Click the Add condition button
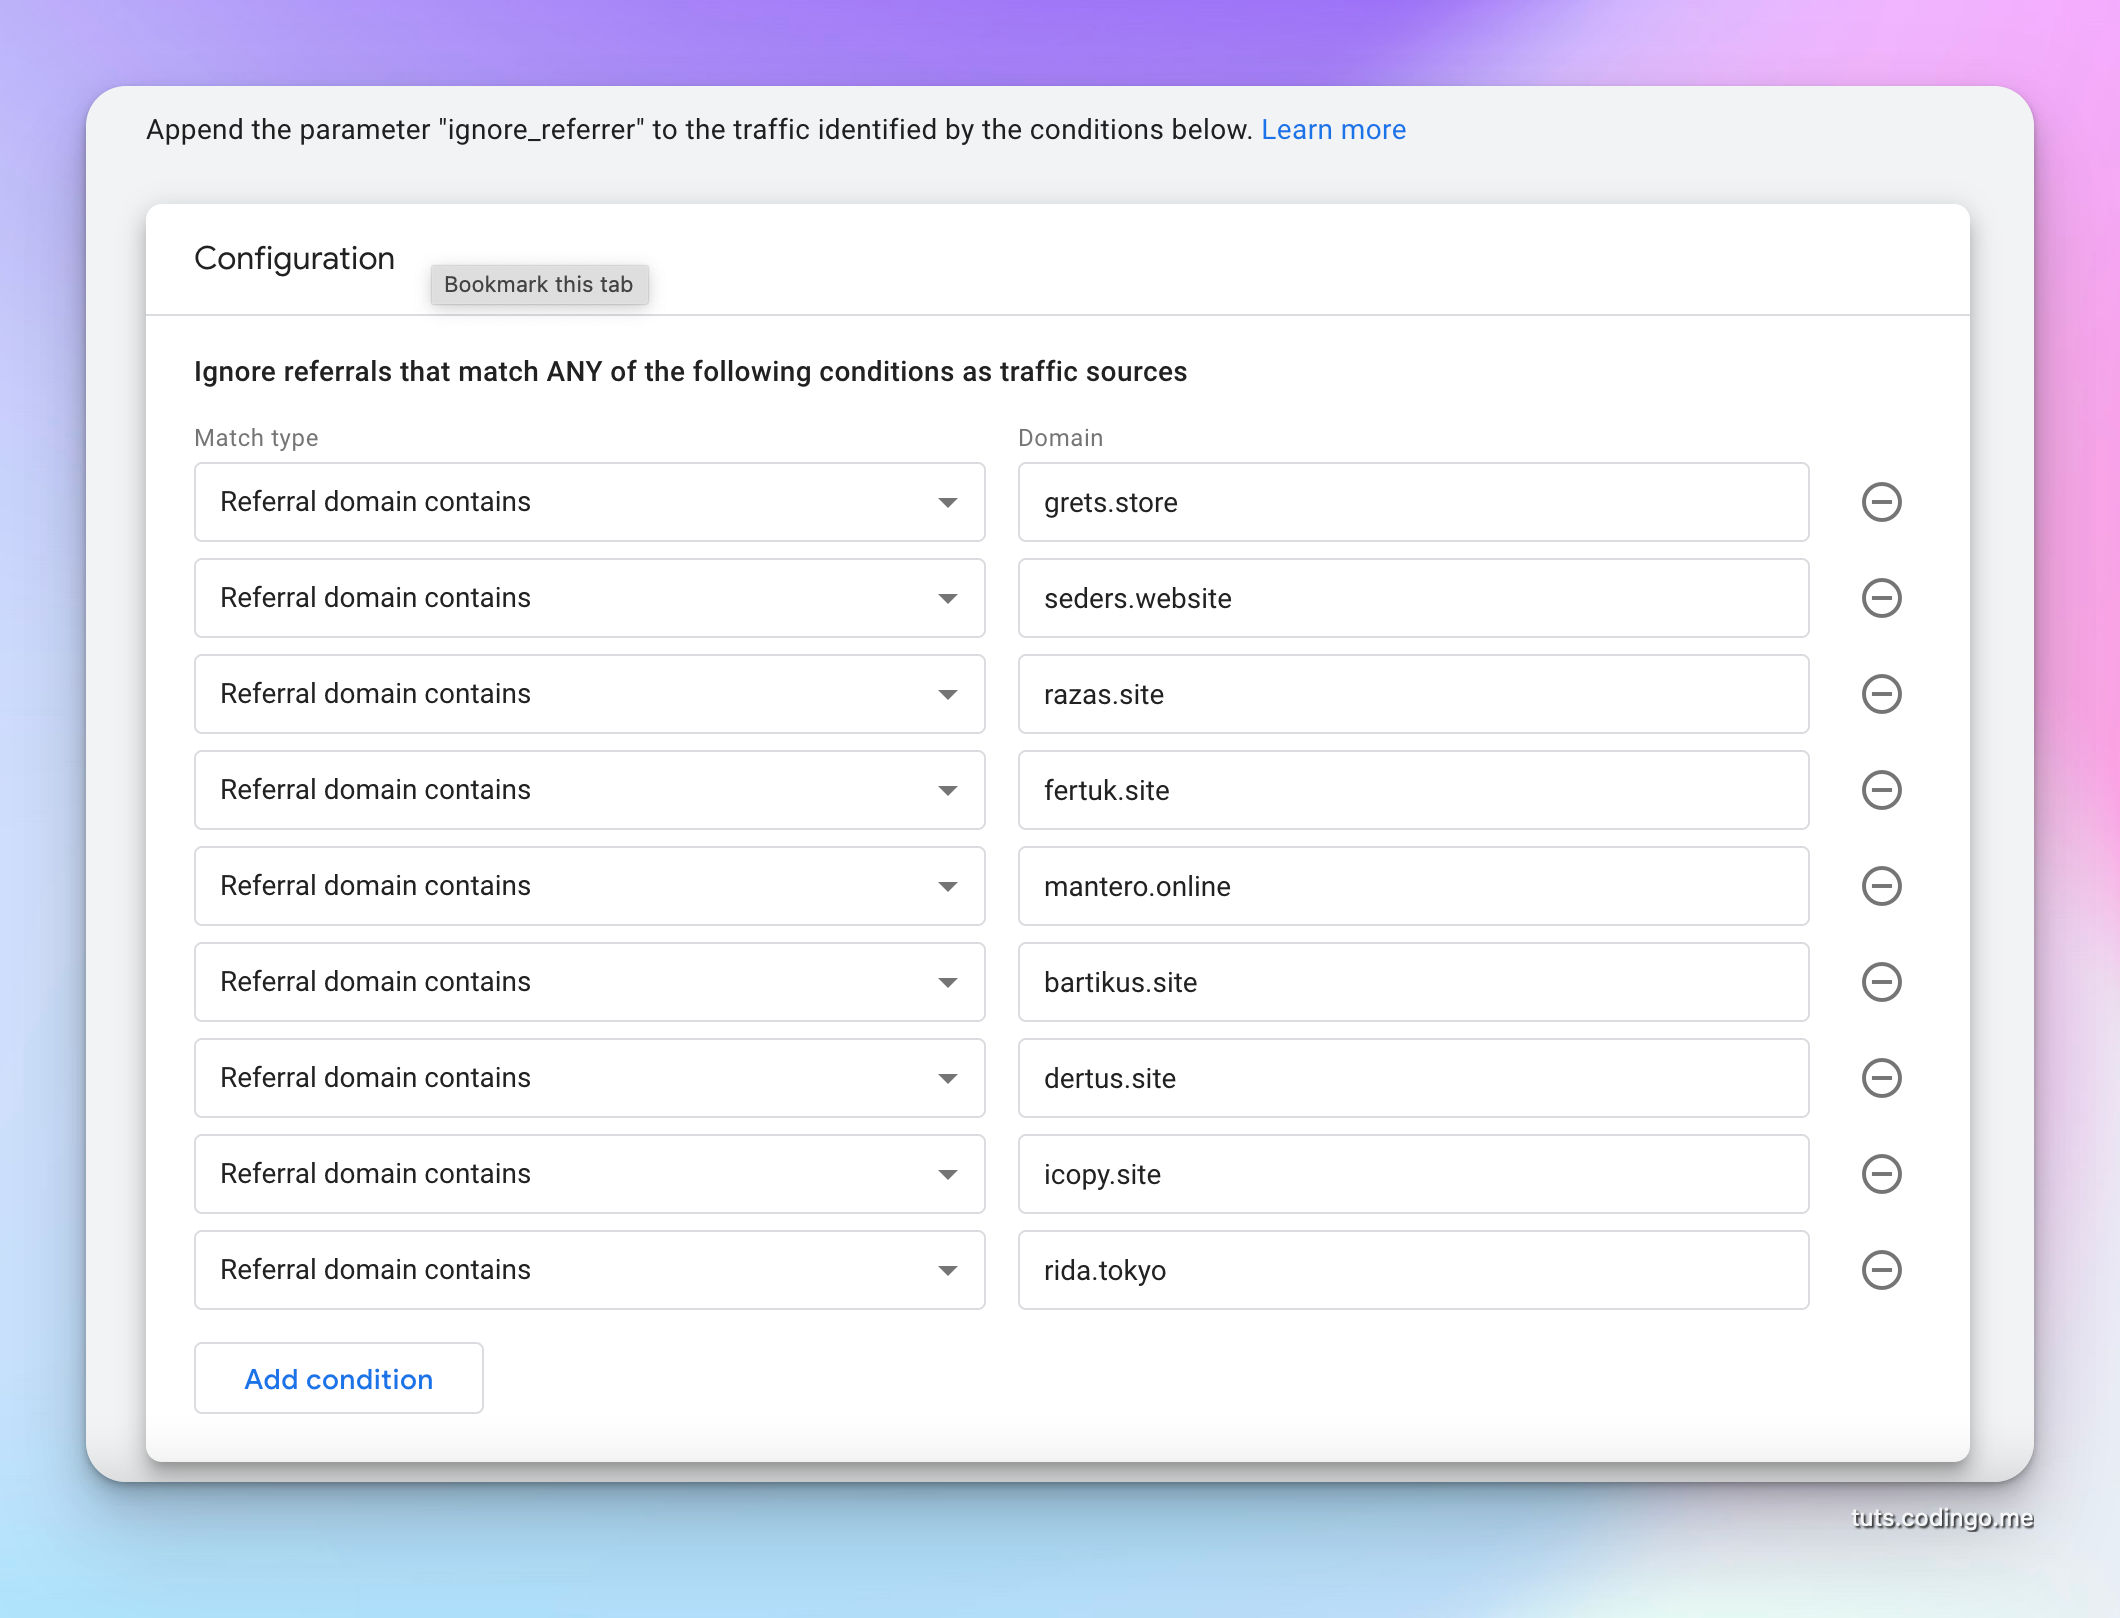 pyautogui.click(x=339, y=1378)
